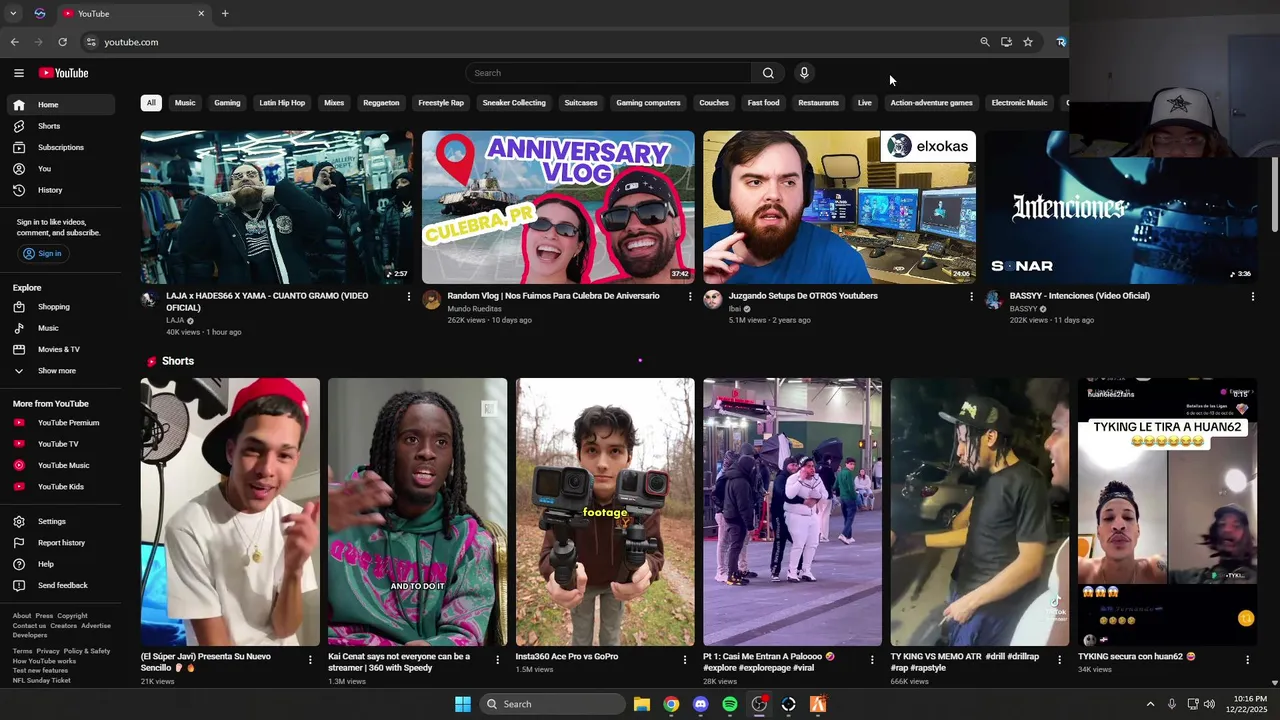Click the Windows taskbar Search box
The width and height of the screenshot is (1280, 720).
click(x=551, y=704)
